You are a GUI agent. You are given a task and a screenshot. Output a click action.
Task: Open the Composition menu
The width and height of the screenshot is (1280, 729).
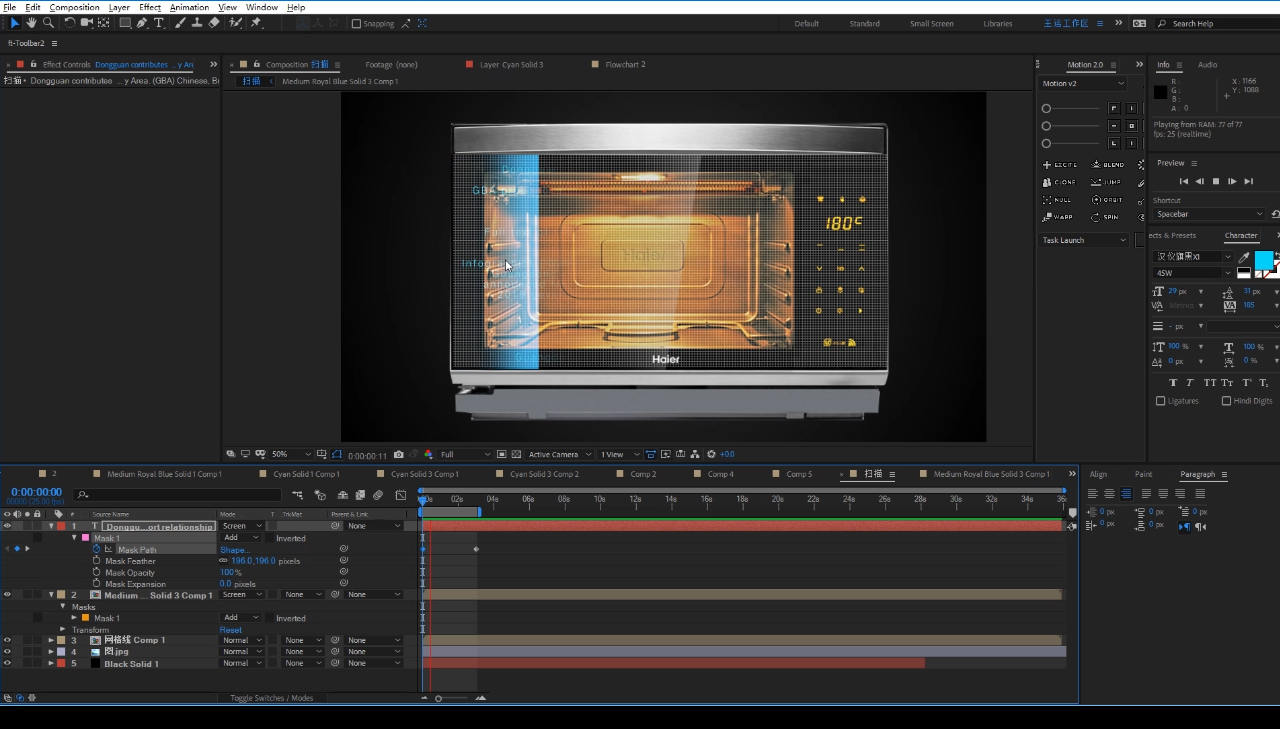(74, 7)
